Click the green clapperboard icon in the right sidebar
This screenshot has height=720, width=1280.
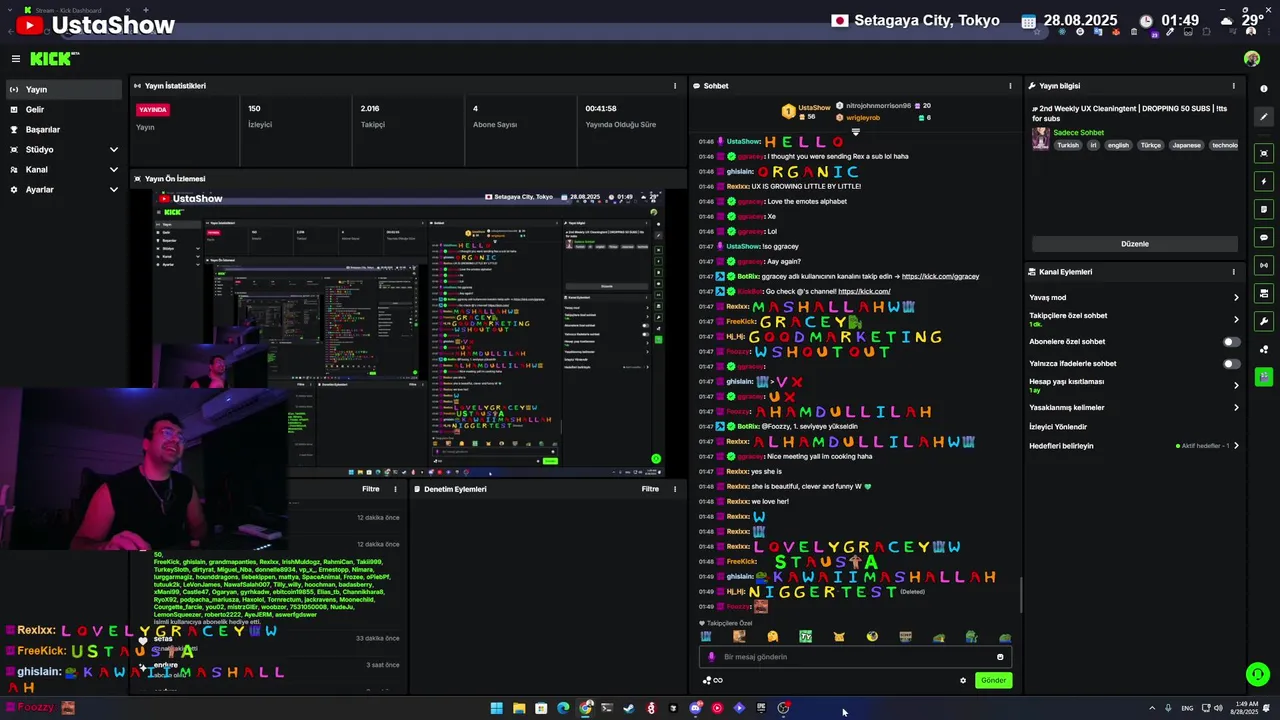1264,377
